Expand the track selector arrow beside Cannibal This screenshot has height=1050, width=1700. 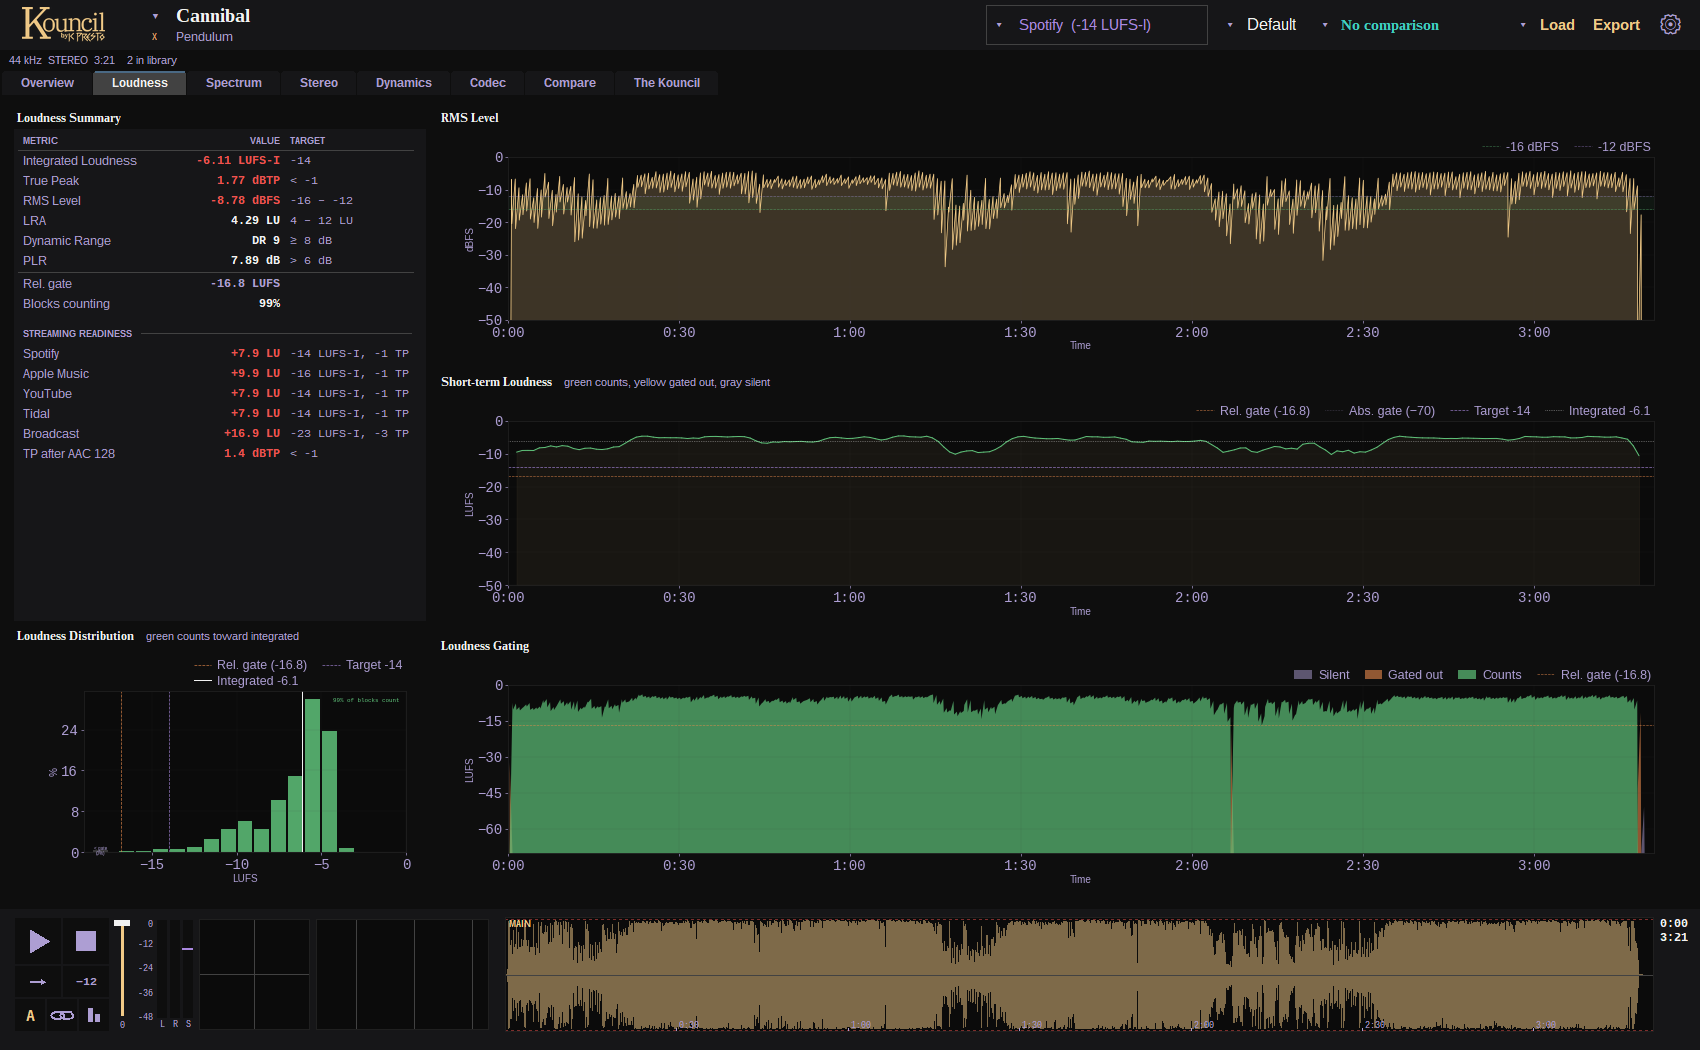[155, 16]
